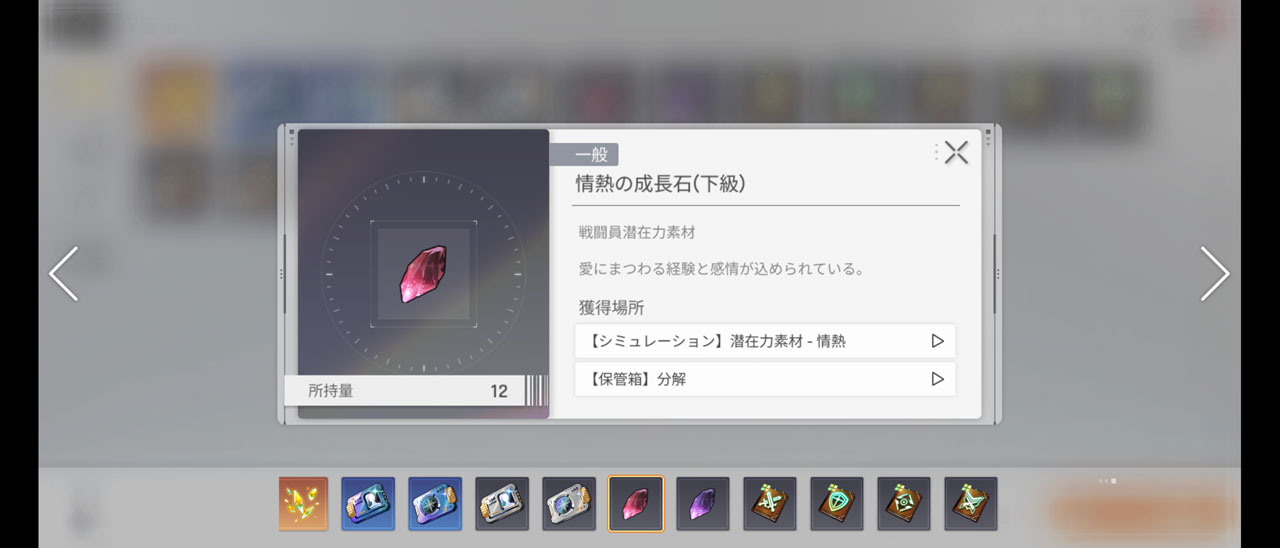Select the blue character portrait ticket
Screen dimensions: 1280x548
[x=368, y=504]
